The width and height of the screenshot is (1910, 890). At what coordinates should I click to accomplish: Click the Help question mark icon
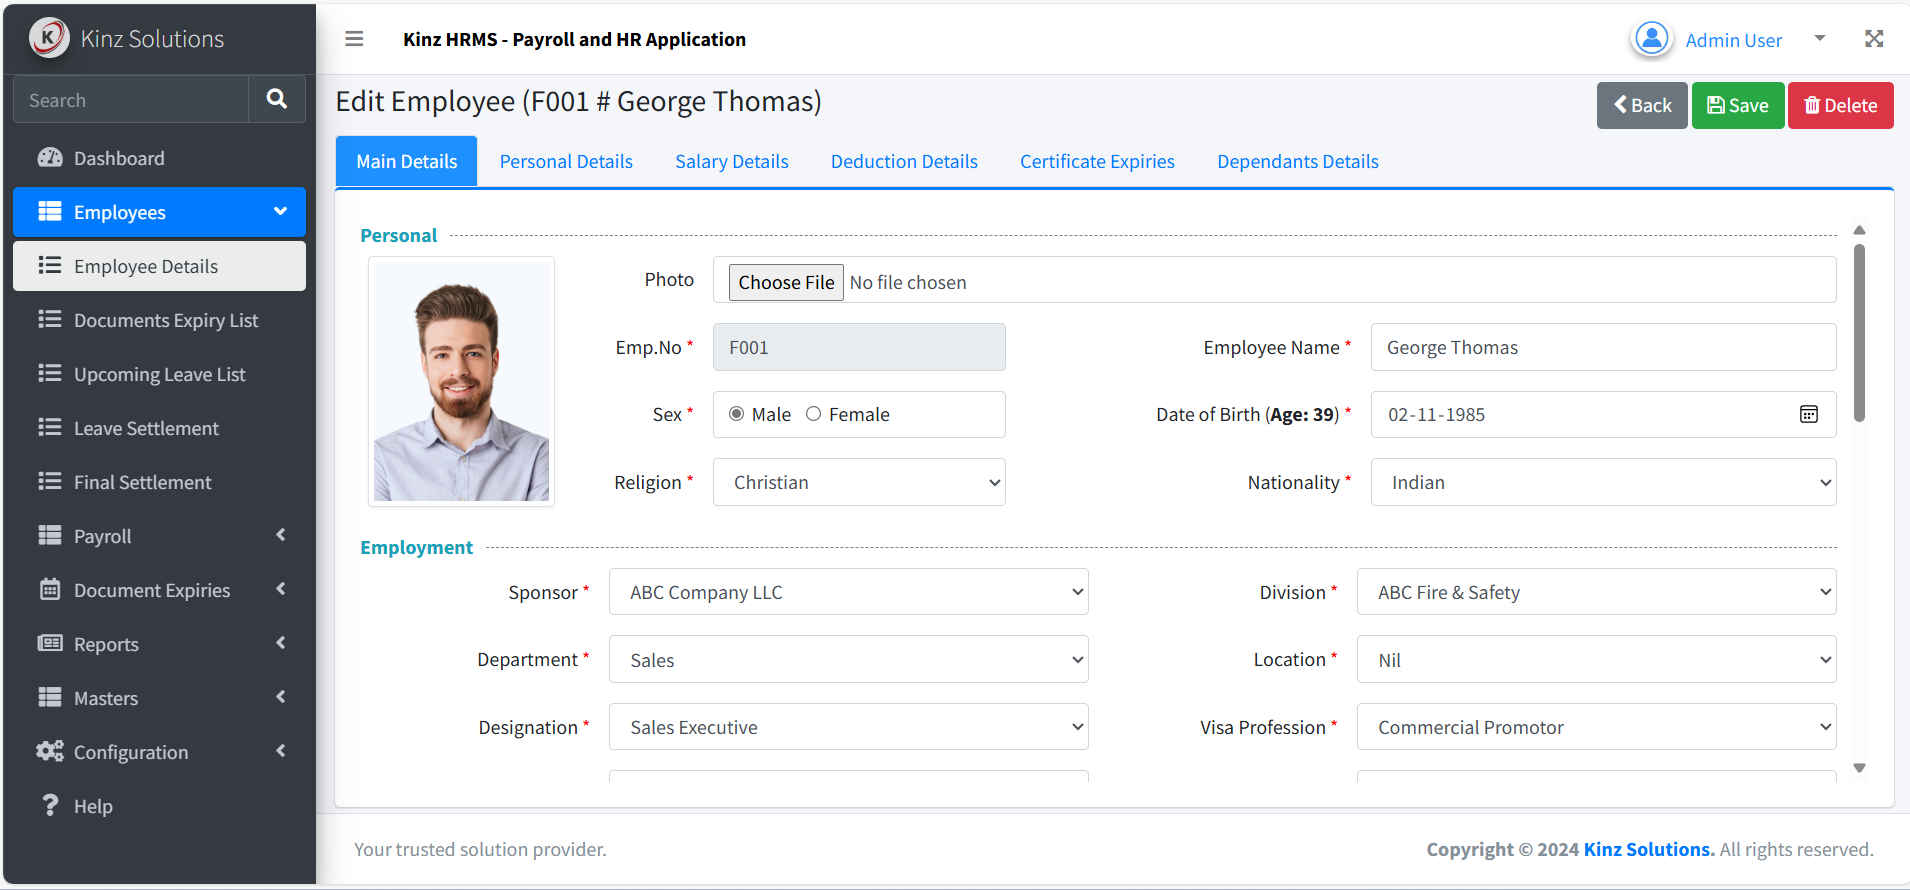[50, 806]
